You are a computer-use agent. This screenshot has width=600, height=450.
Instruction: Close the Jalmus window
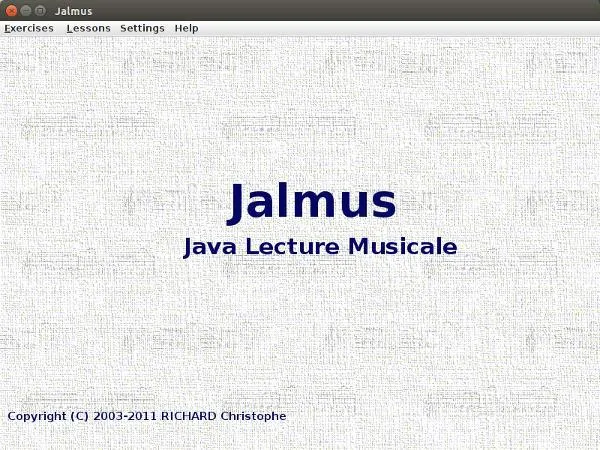[x=11, y=11]
